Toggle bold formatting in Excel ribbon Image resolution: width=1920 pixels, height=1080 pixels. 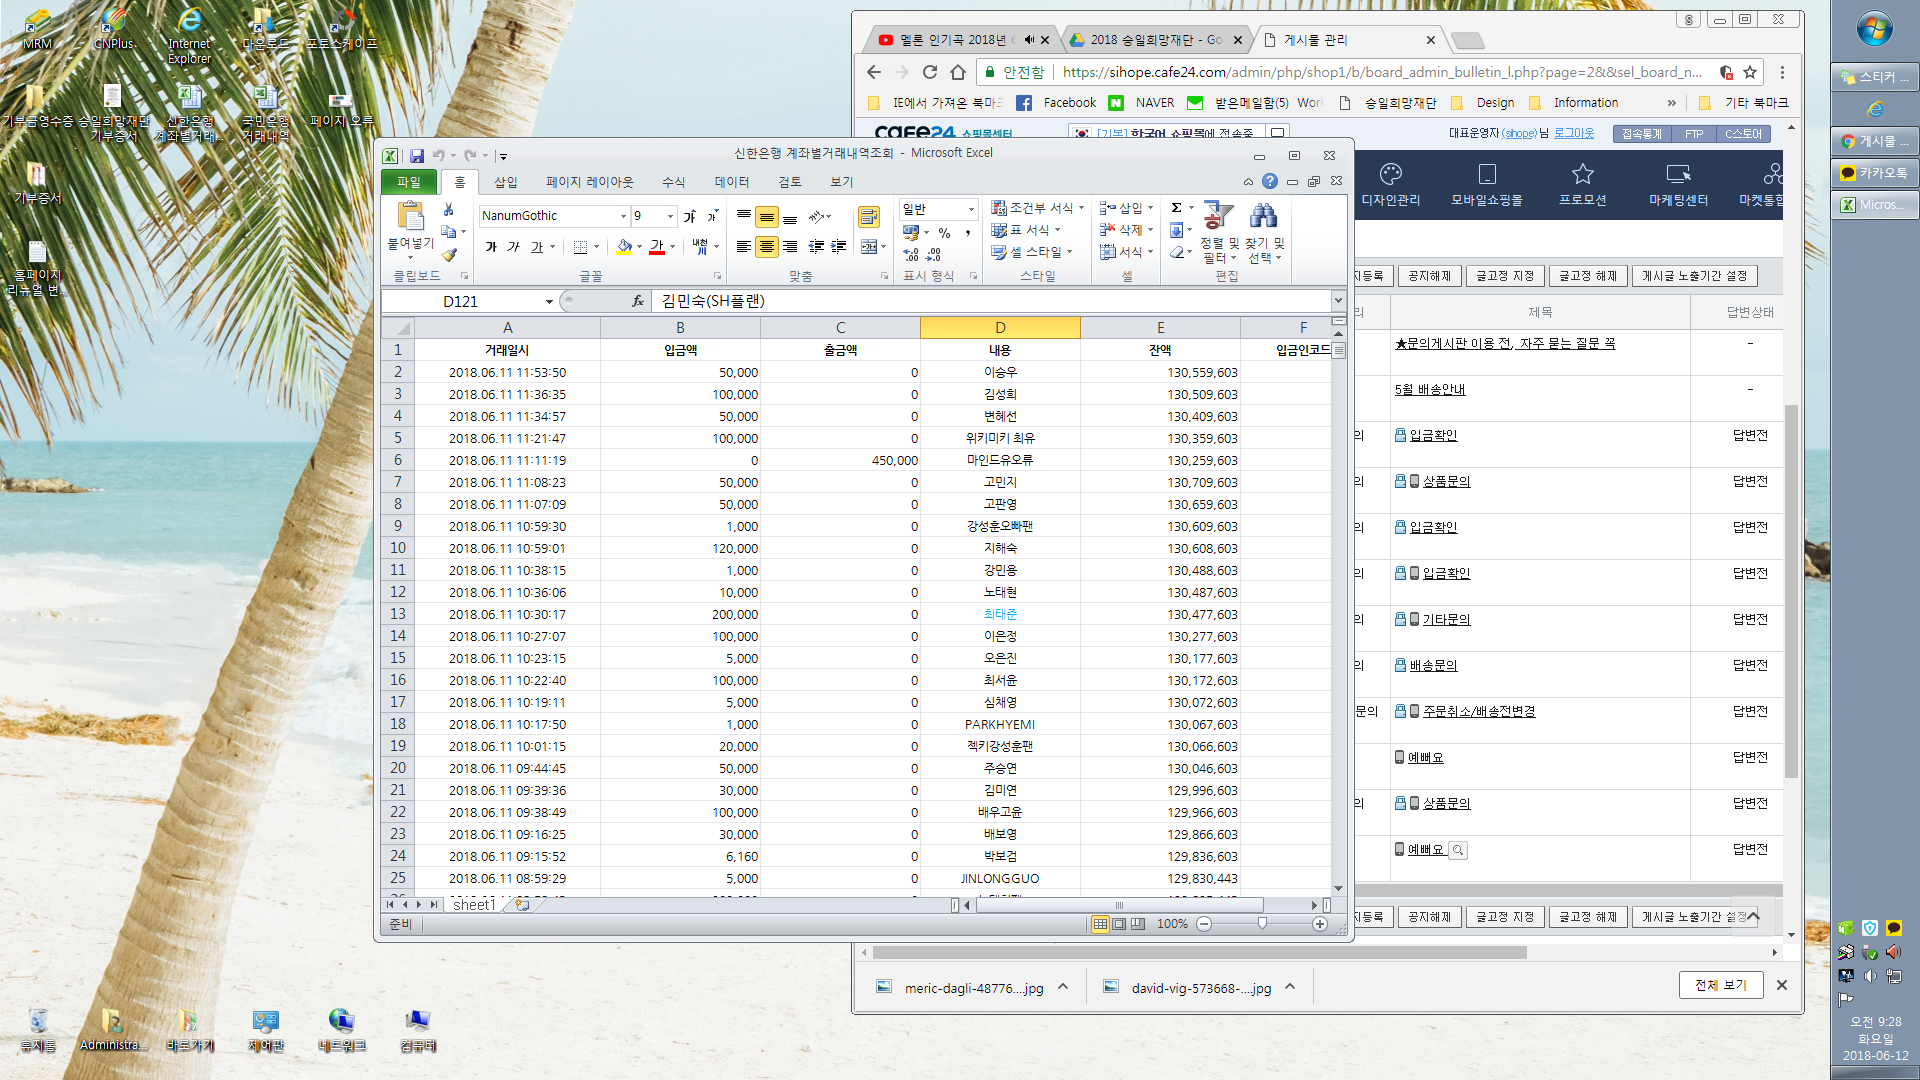[491, 246]
